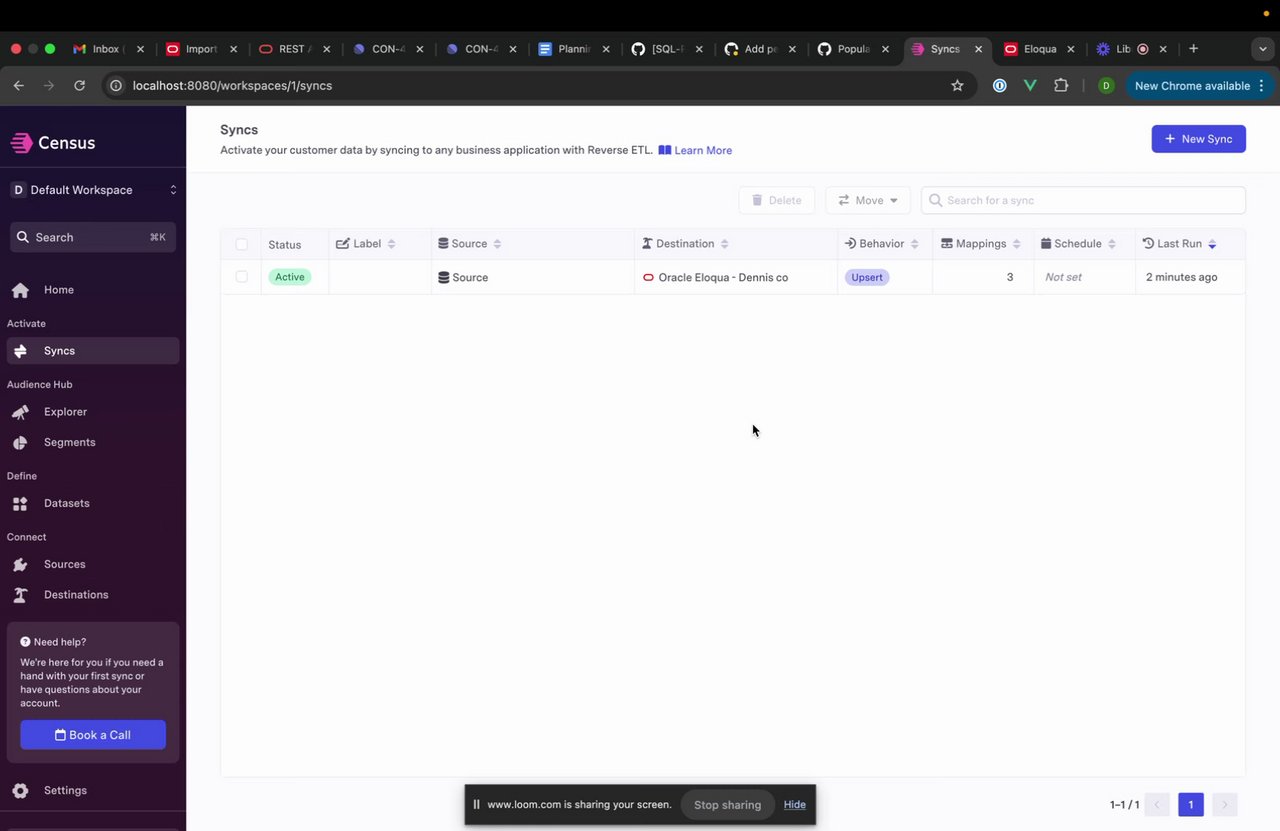The width and height of the screenshot is (1280, 831).
Task: Switch to the Eloqua browser tab
Action: pos(1040,49)
